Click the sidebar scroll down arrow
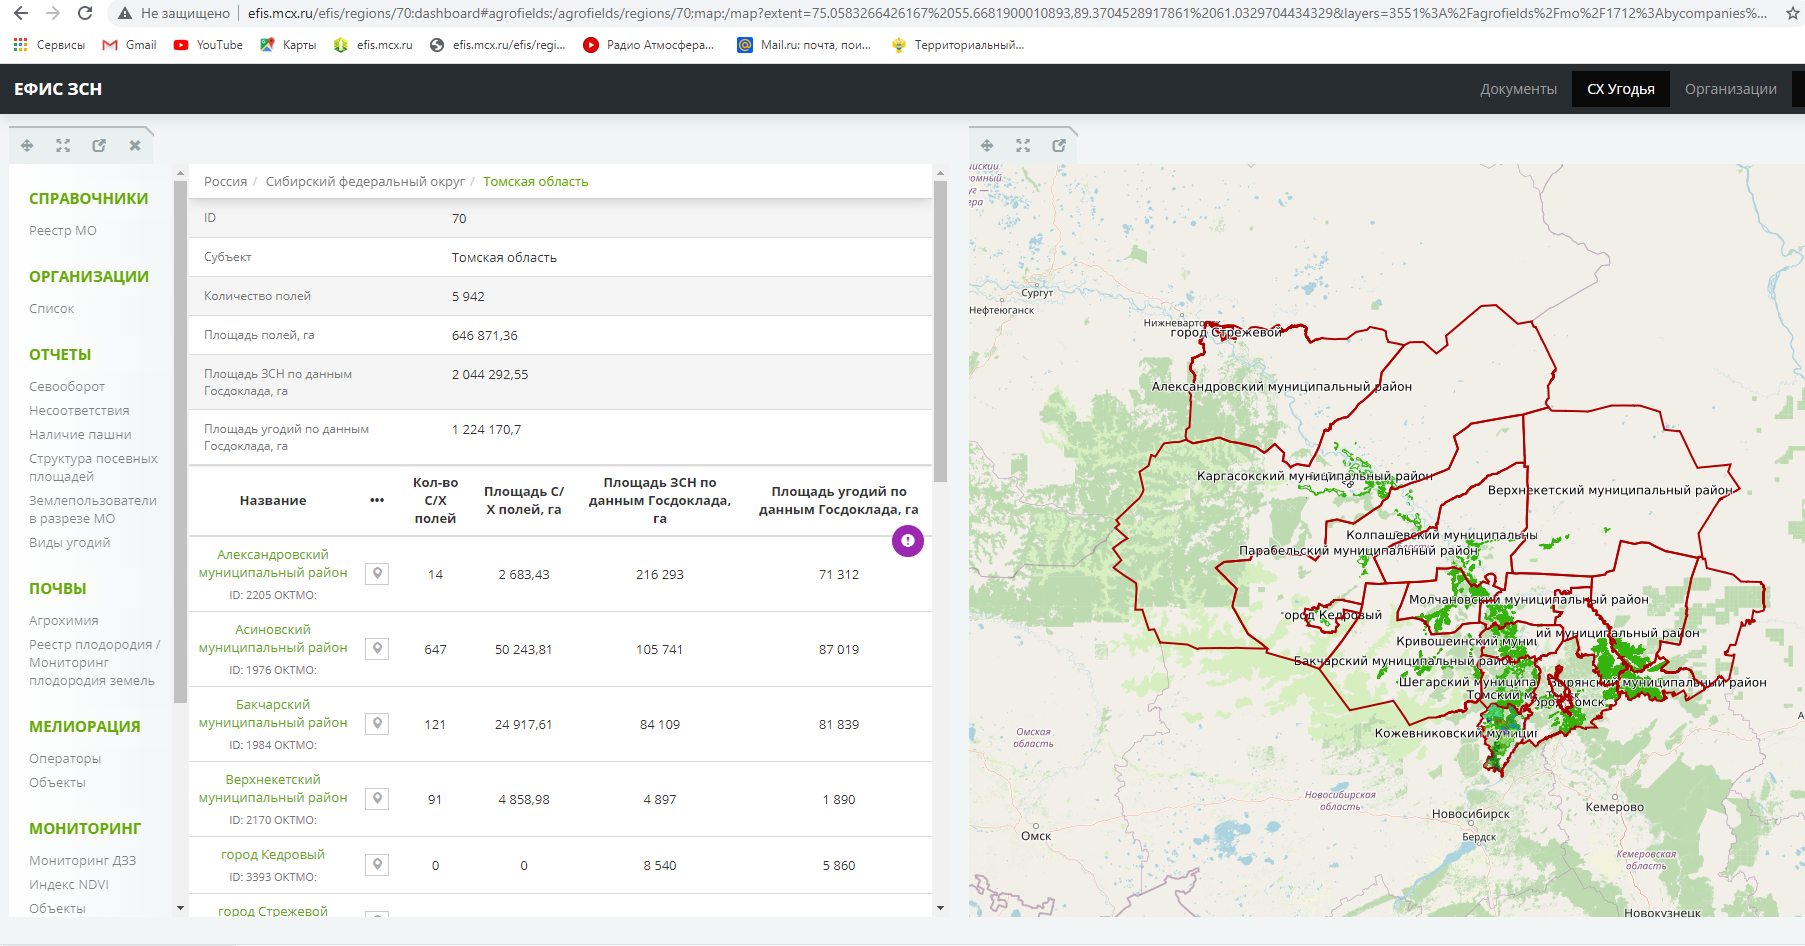The height and width of the screenshot is (946, 1805). pyautogui.click(x=180, y=908)
